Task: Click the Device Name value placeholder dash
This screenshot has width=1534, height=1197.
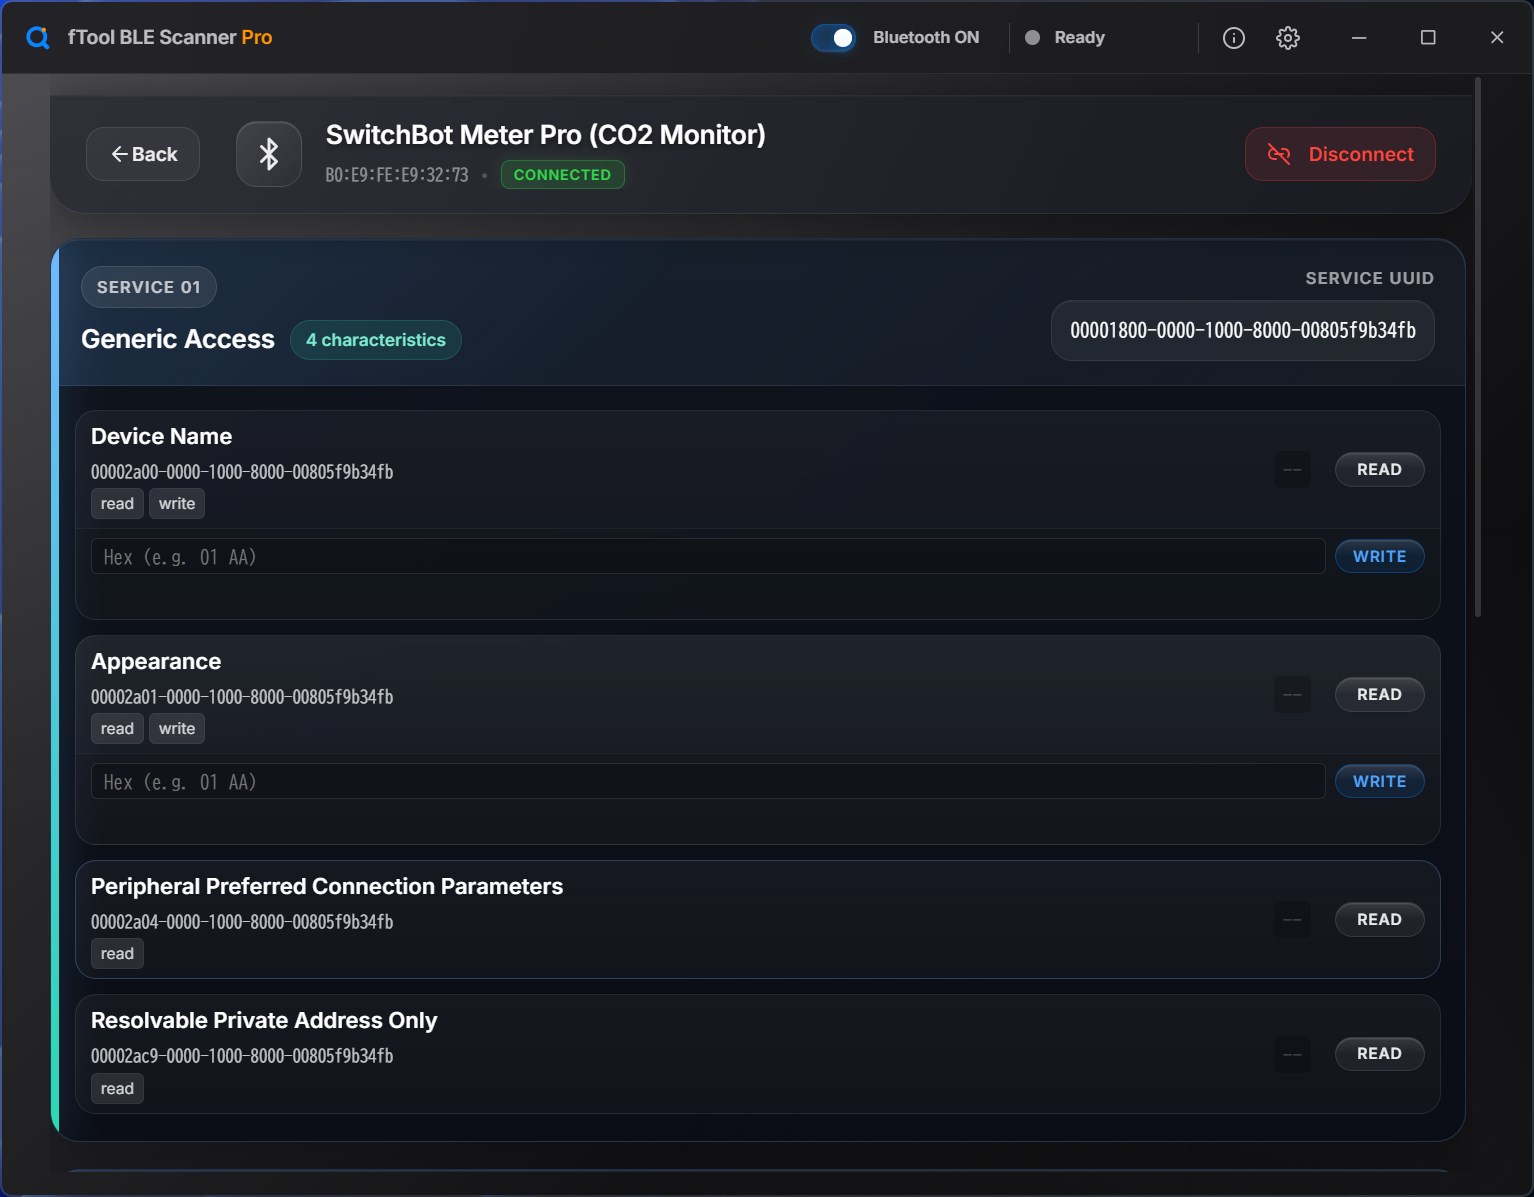Action: [x=1293, y=470]
